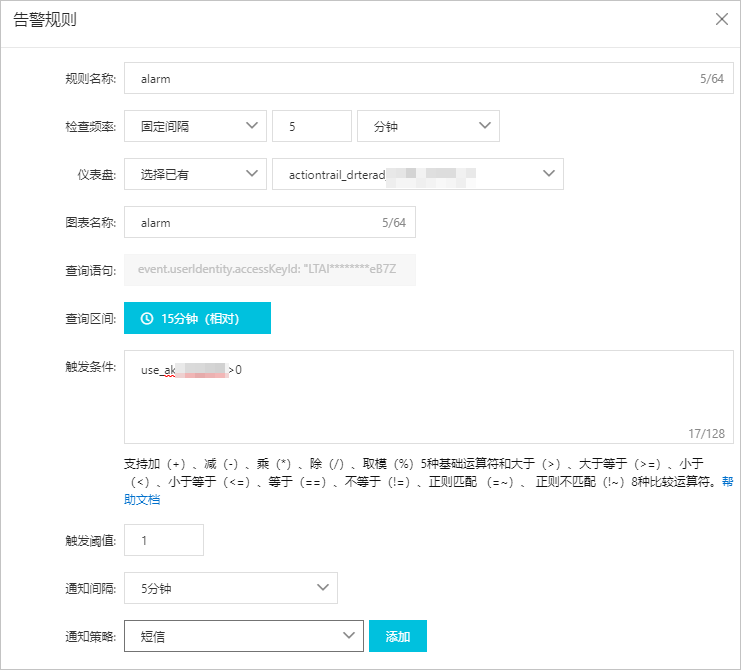The image size is (741, 670).
Task: Open the 5分钟 notification interval dropdown
Action: pyautogui.click(x=231, y=588)
